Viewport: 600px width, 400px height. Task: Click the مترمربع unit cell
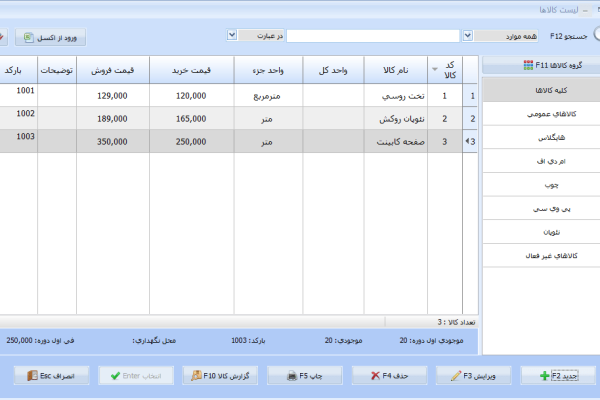[268, 96]
